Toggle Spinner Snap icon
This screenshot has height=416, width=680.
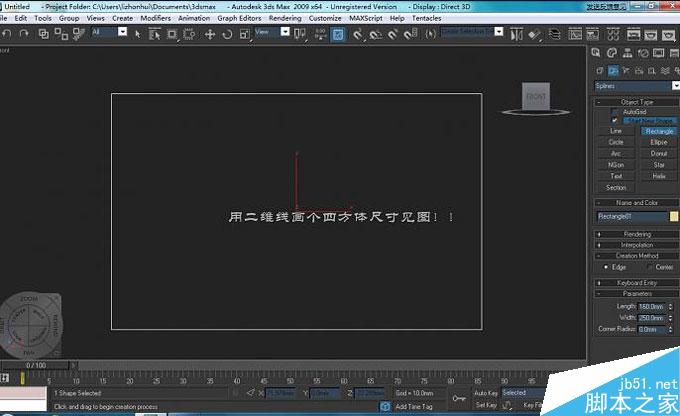[411, 34]
